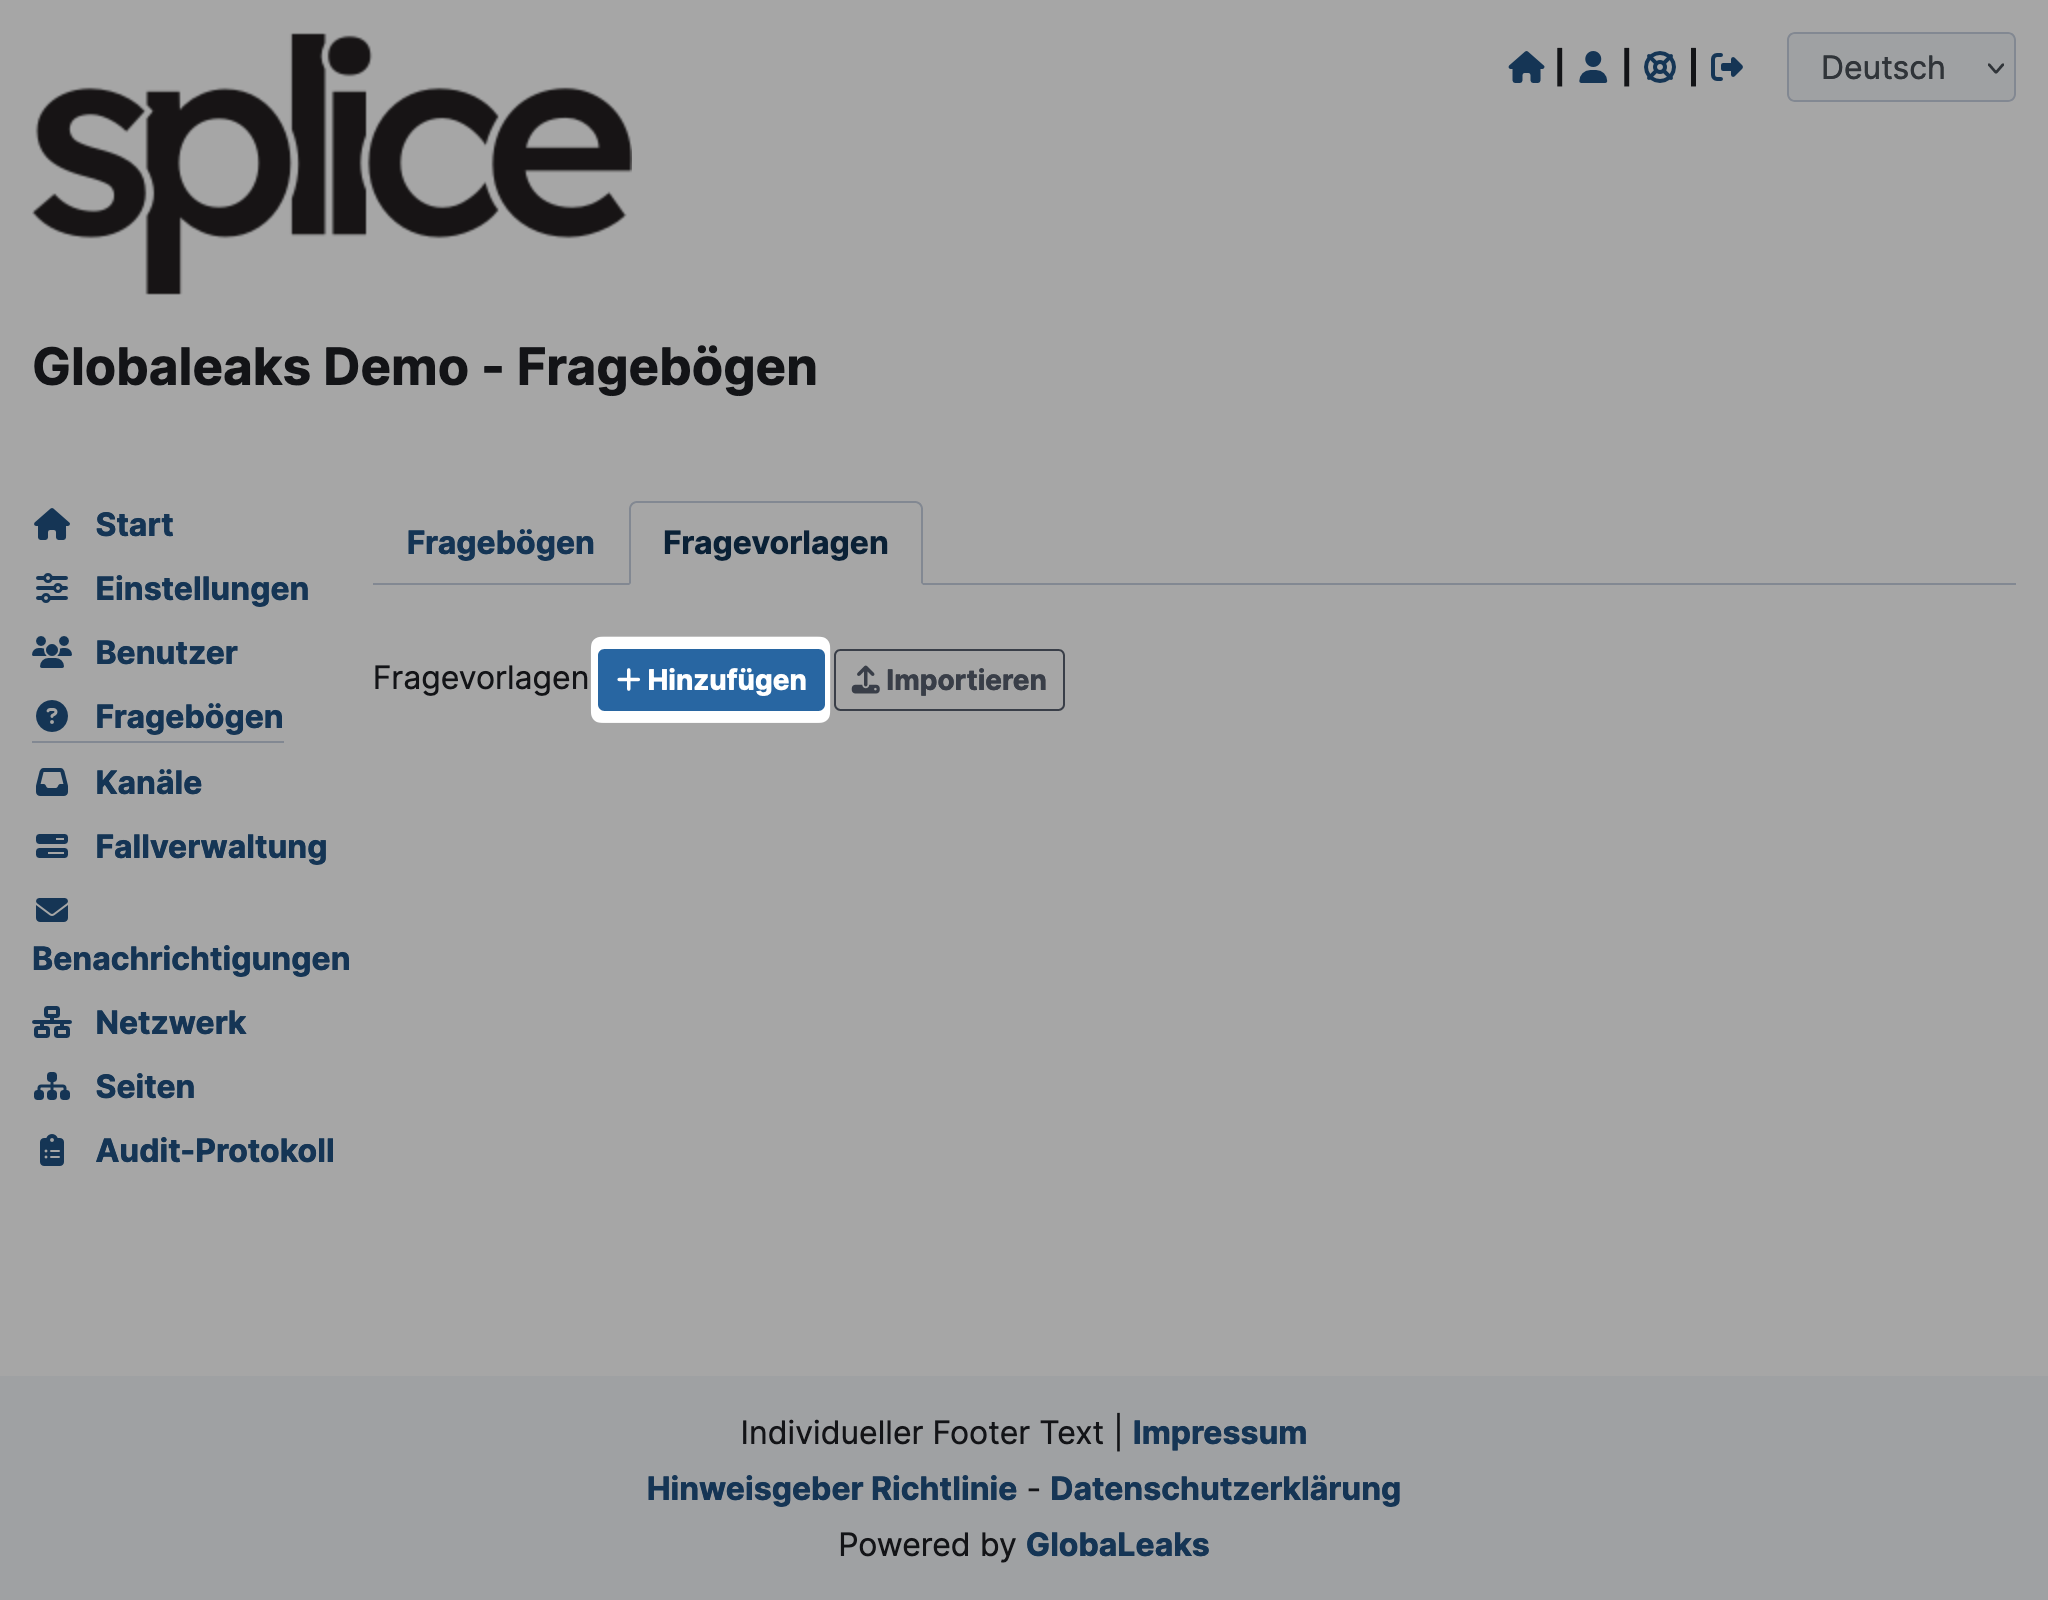Select the Deutsch language dropdown
2048x1600 pixels.
[1902, 67]
